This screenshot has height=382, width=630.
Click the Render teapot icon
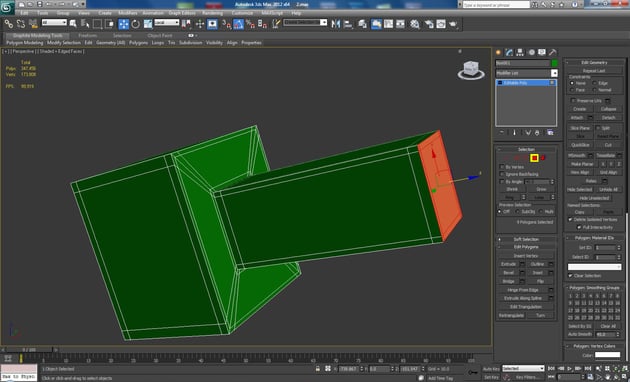click(453, 24)
